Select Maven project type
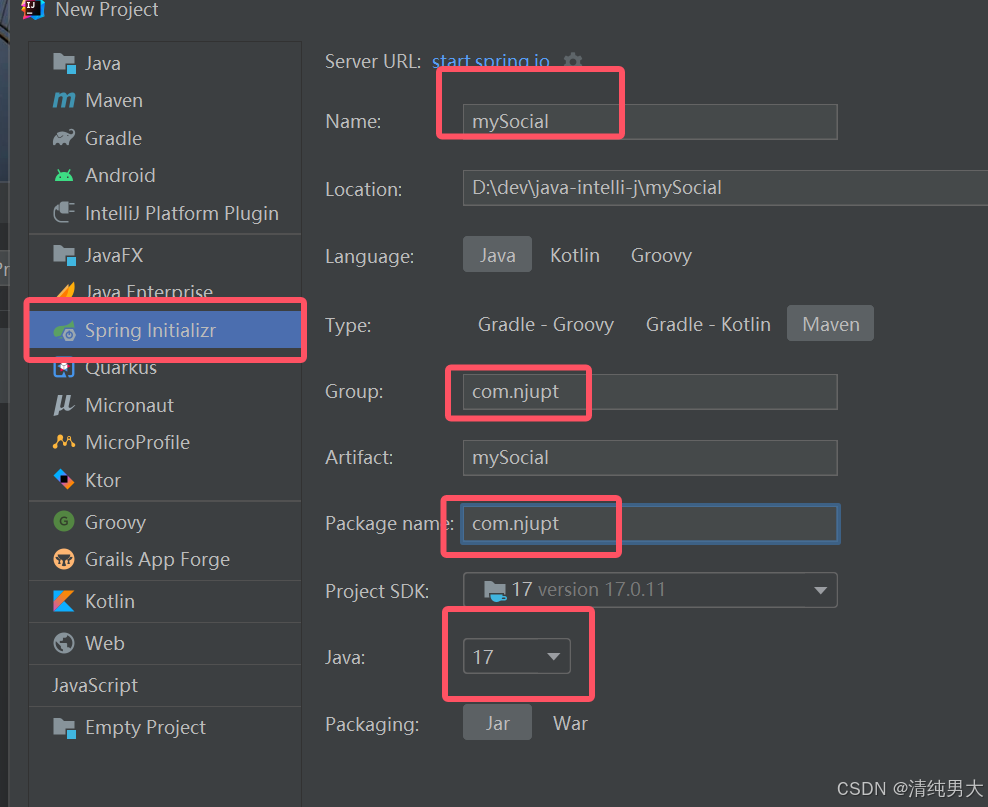The width and height of the screenshot is (988, 807). (x=165, y=100)
